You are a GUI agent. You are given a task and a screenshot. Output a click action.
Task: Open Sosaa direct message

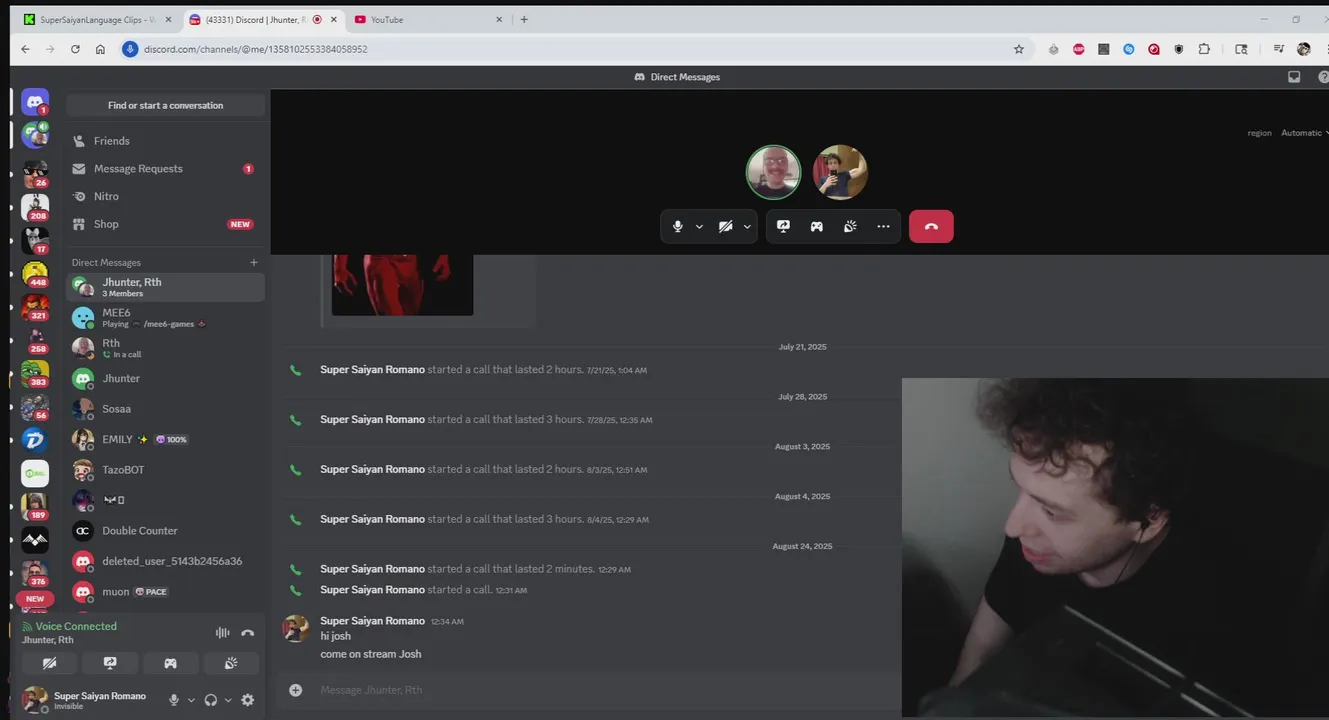pyautogui.click(x=165, y=409)
